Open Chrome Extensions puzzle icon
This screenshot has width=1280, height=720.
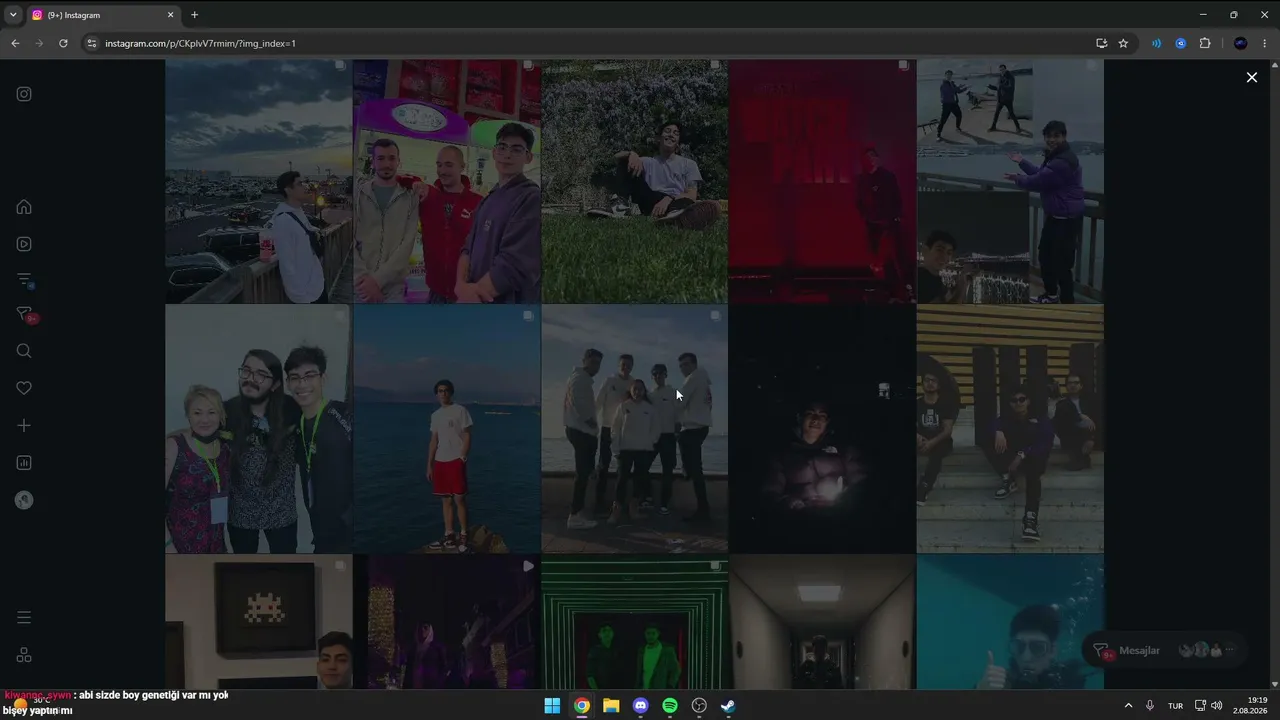pyautogui.click(x=1205, y=43)
